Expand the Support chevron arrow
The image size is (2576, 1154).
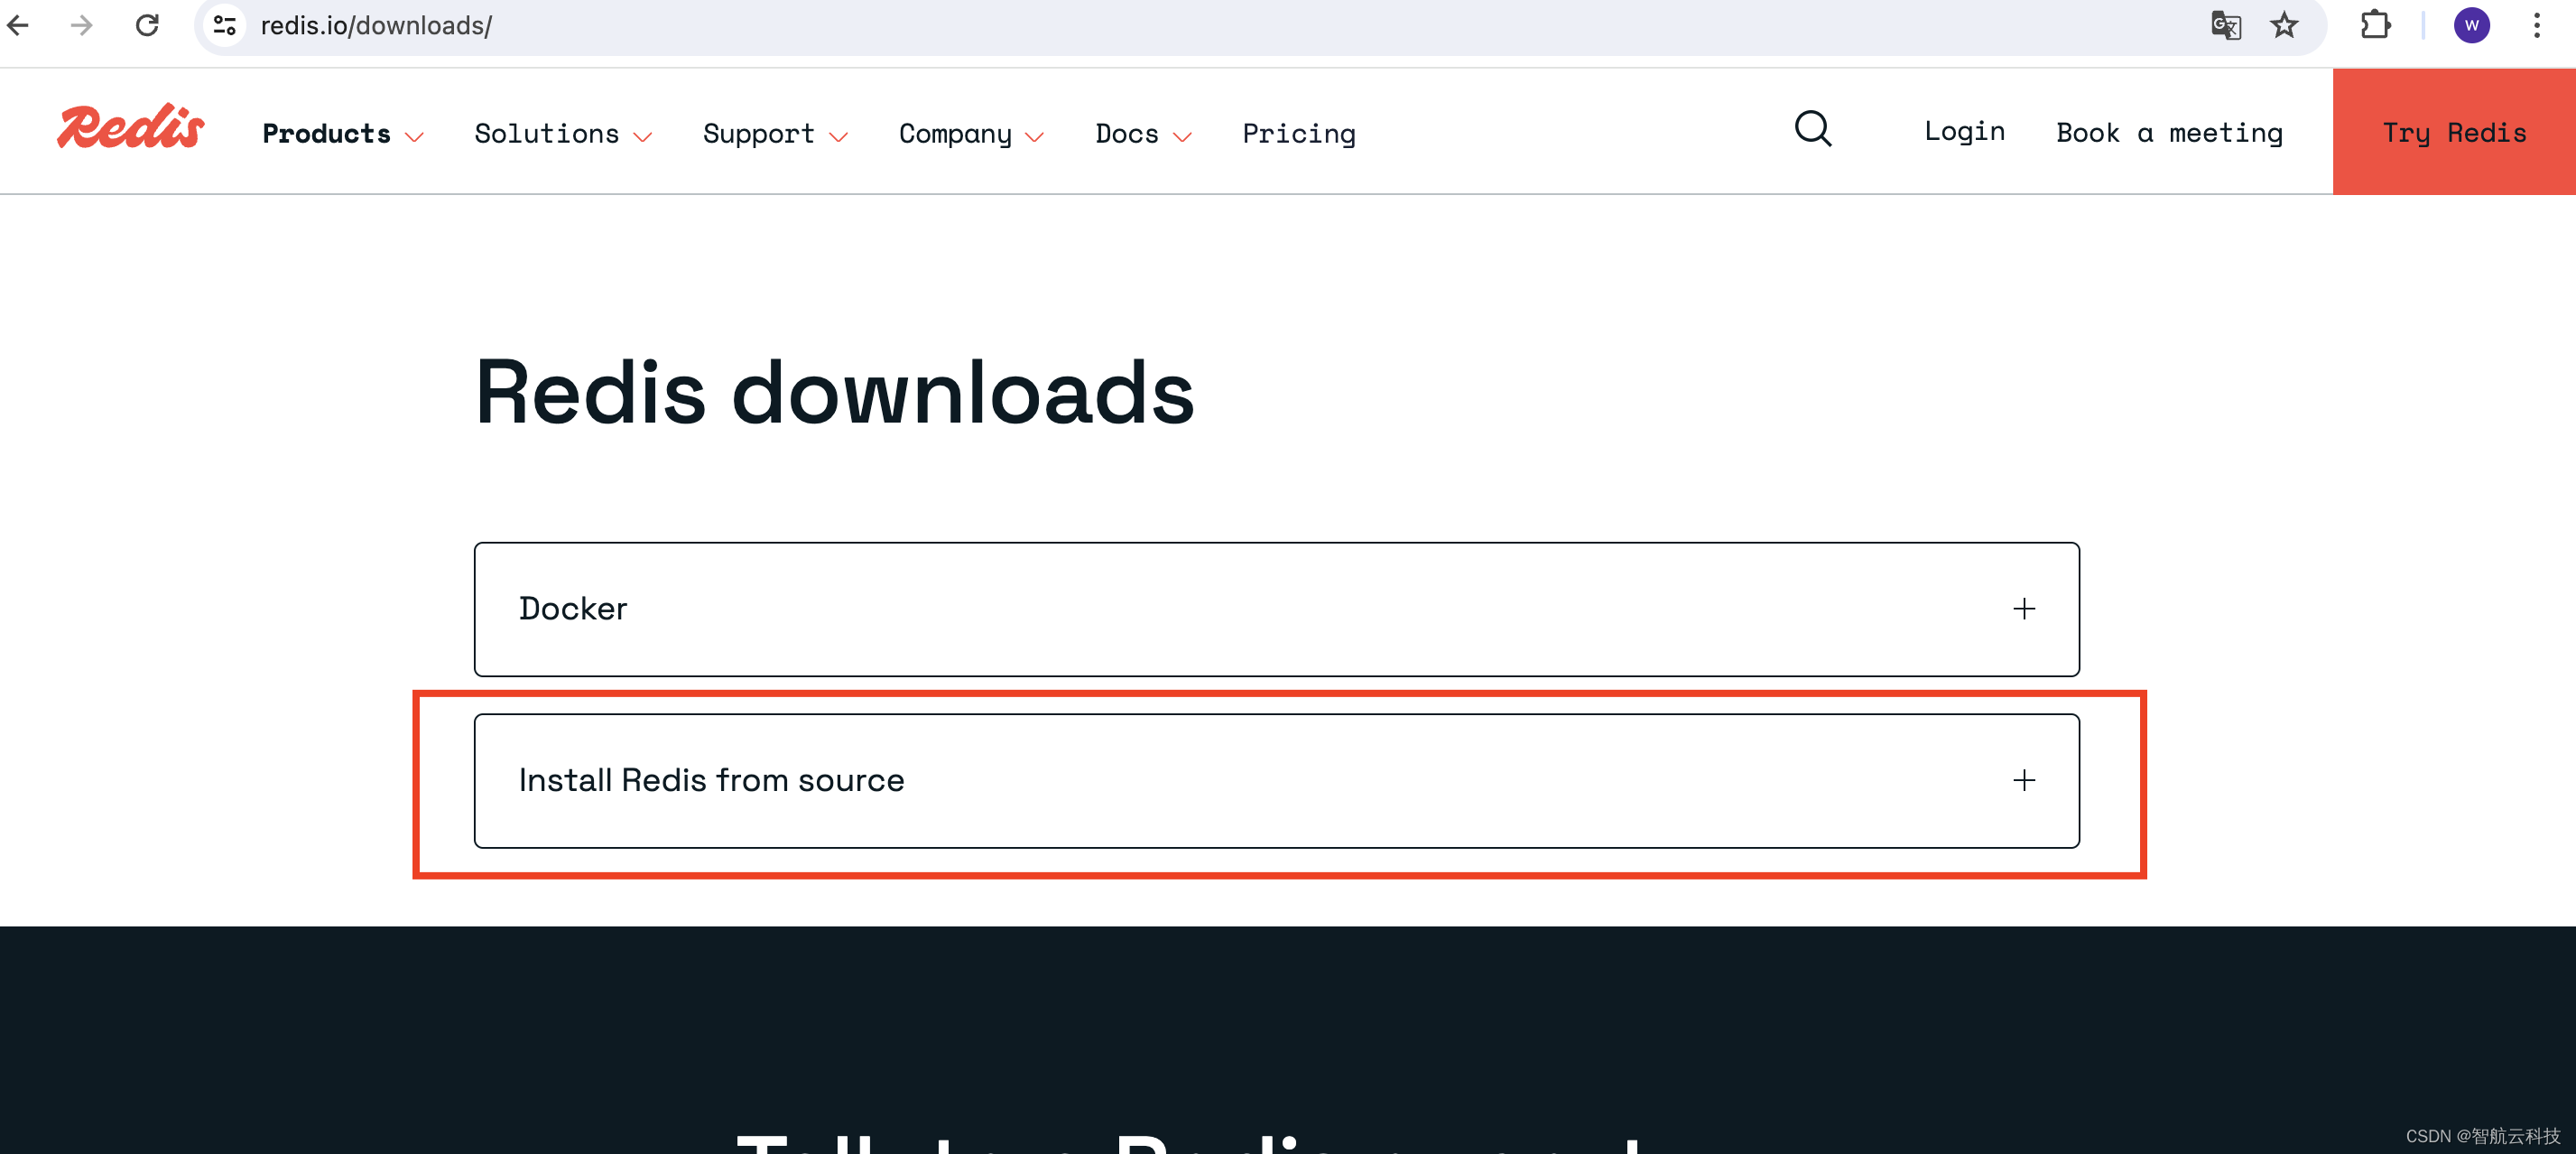tap(838, 137)
